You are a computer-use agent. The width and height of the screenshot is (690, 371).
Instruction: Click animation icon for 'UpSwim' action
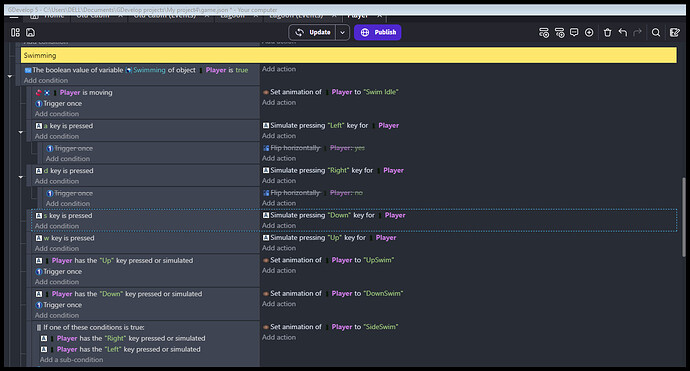pyautogui.click(x=266, y=260)
